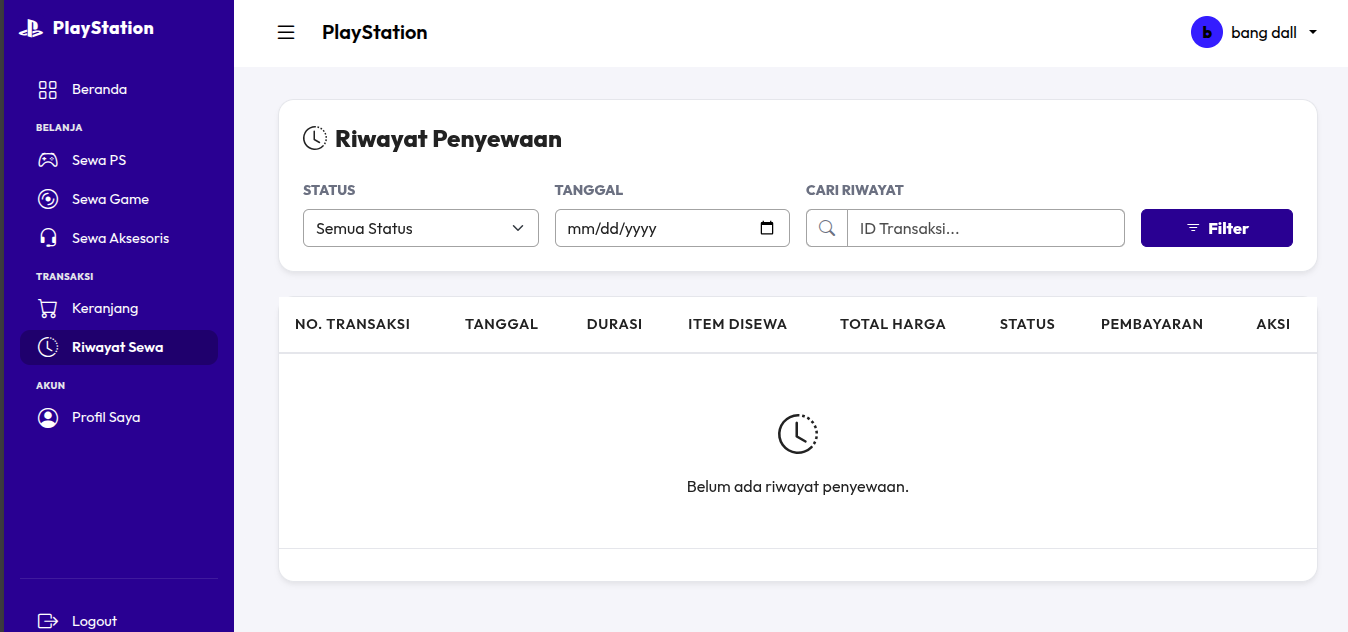
Task: Click the magnifier search icon
Action: (827, 228)
